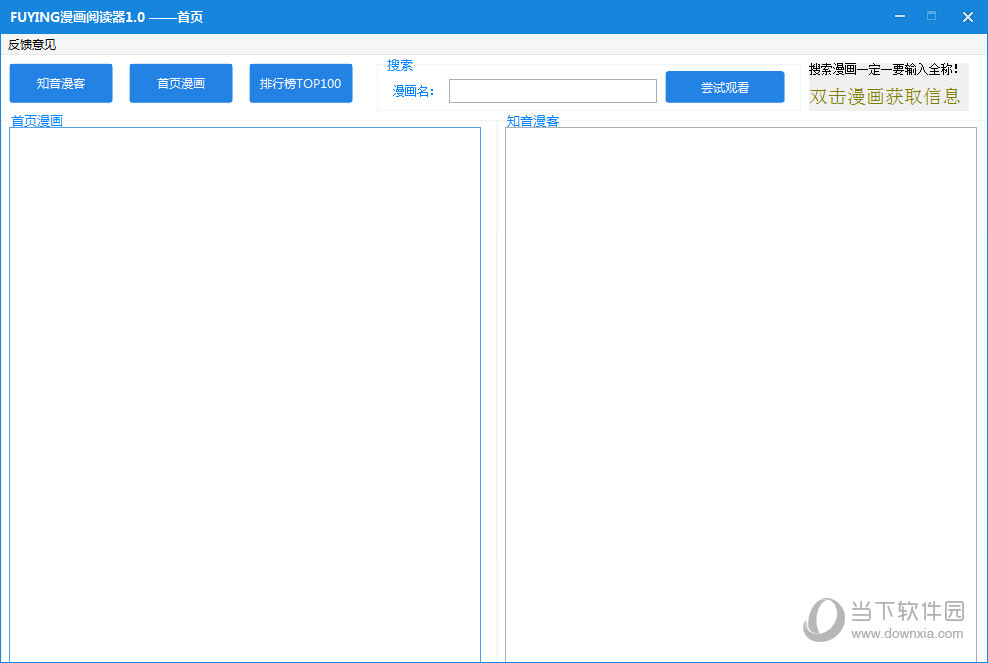The height and width of the screenshot is (663, 988).
Task: Click inside the empty 知音漫客 list panel
Action: pyautogui.click(x=740, y=390)
